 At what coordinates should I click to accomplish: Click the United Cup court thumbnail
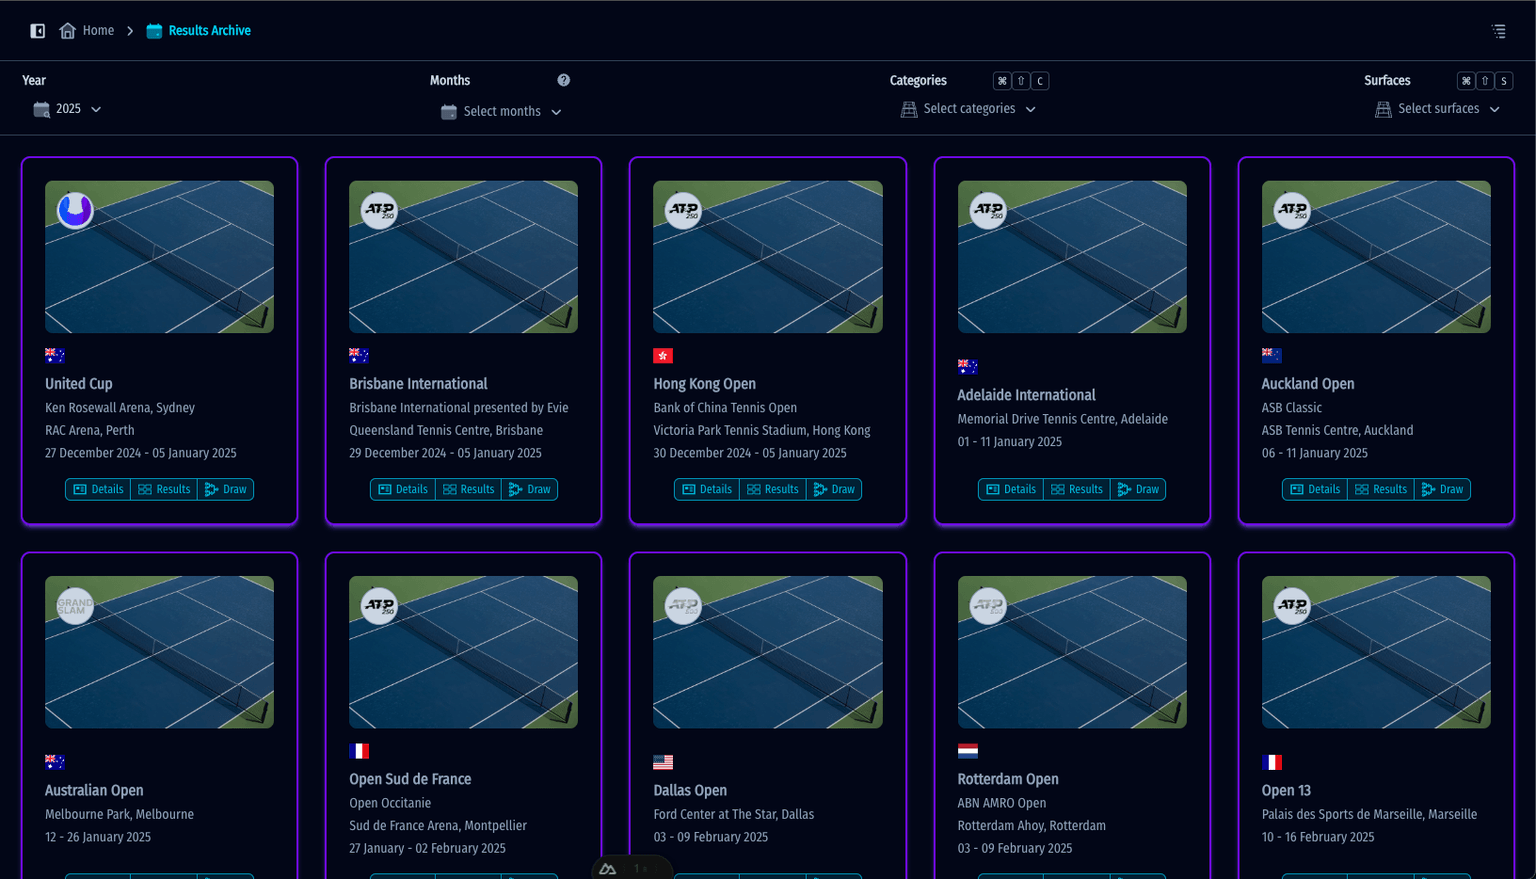tap(159, 257)
